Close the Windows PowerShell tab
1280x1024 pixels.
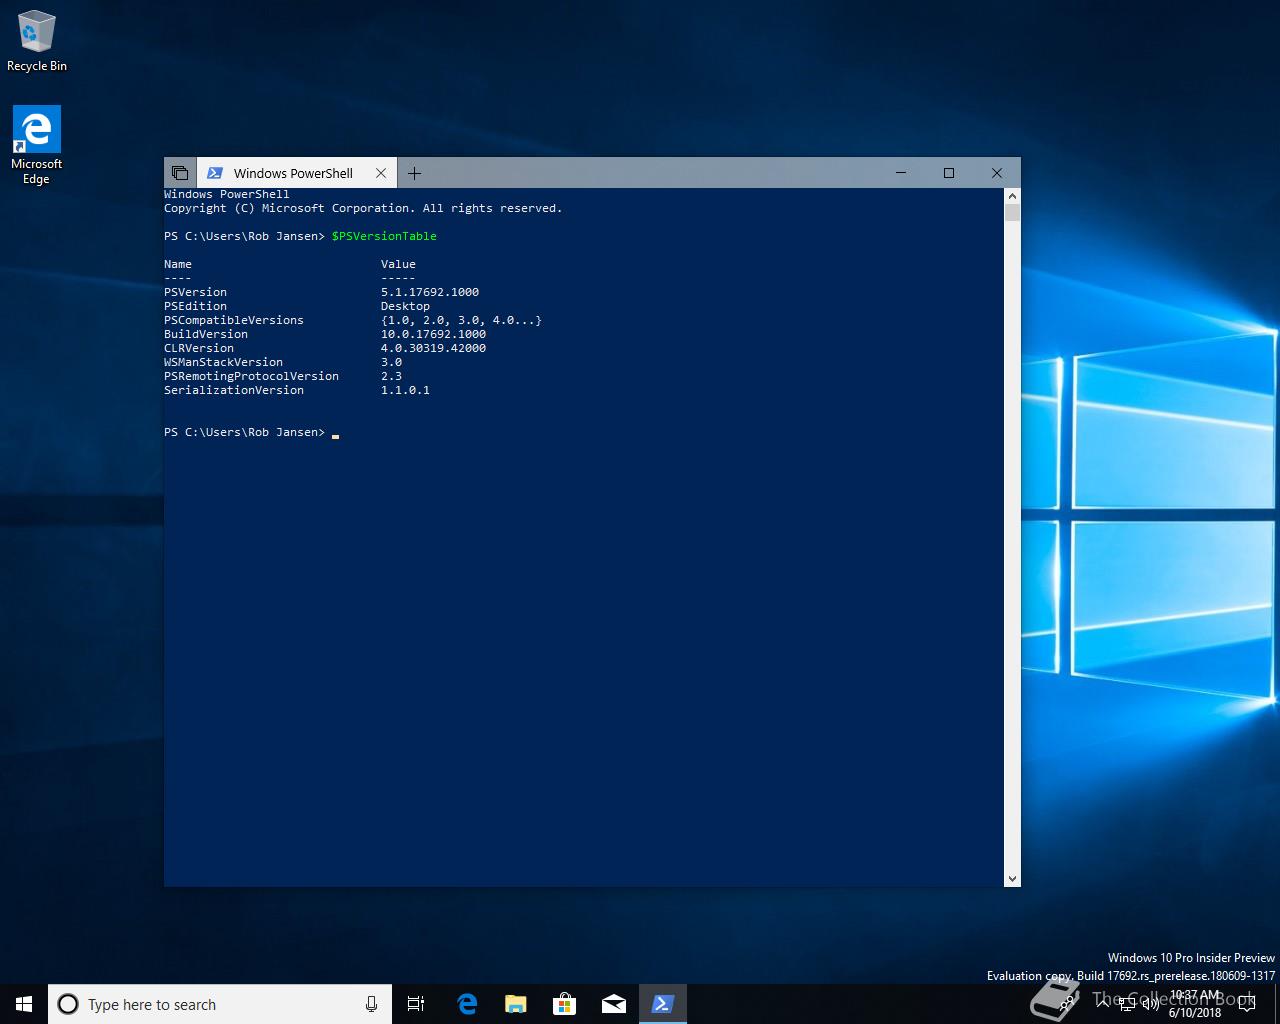tap(381, 173)
